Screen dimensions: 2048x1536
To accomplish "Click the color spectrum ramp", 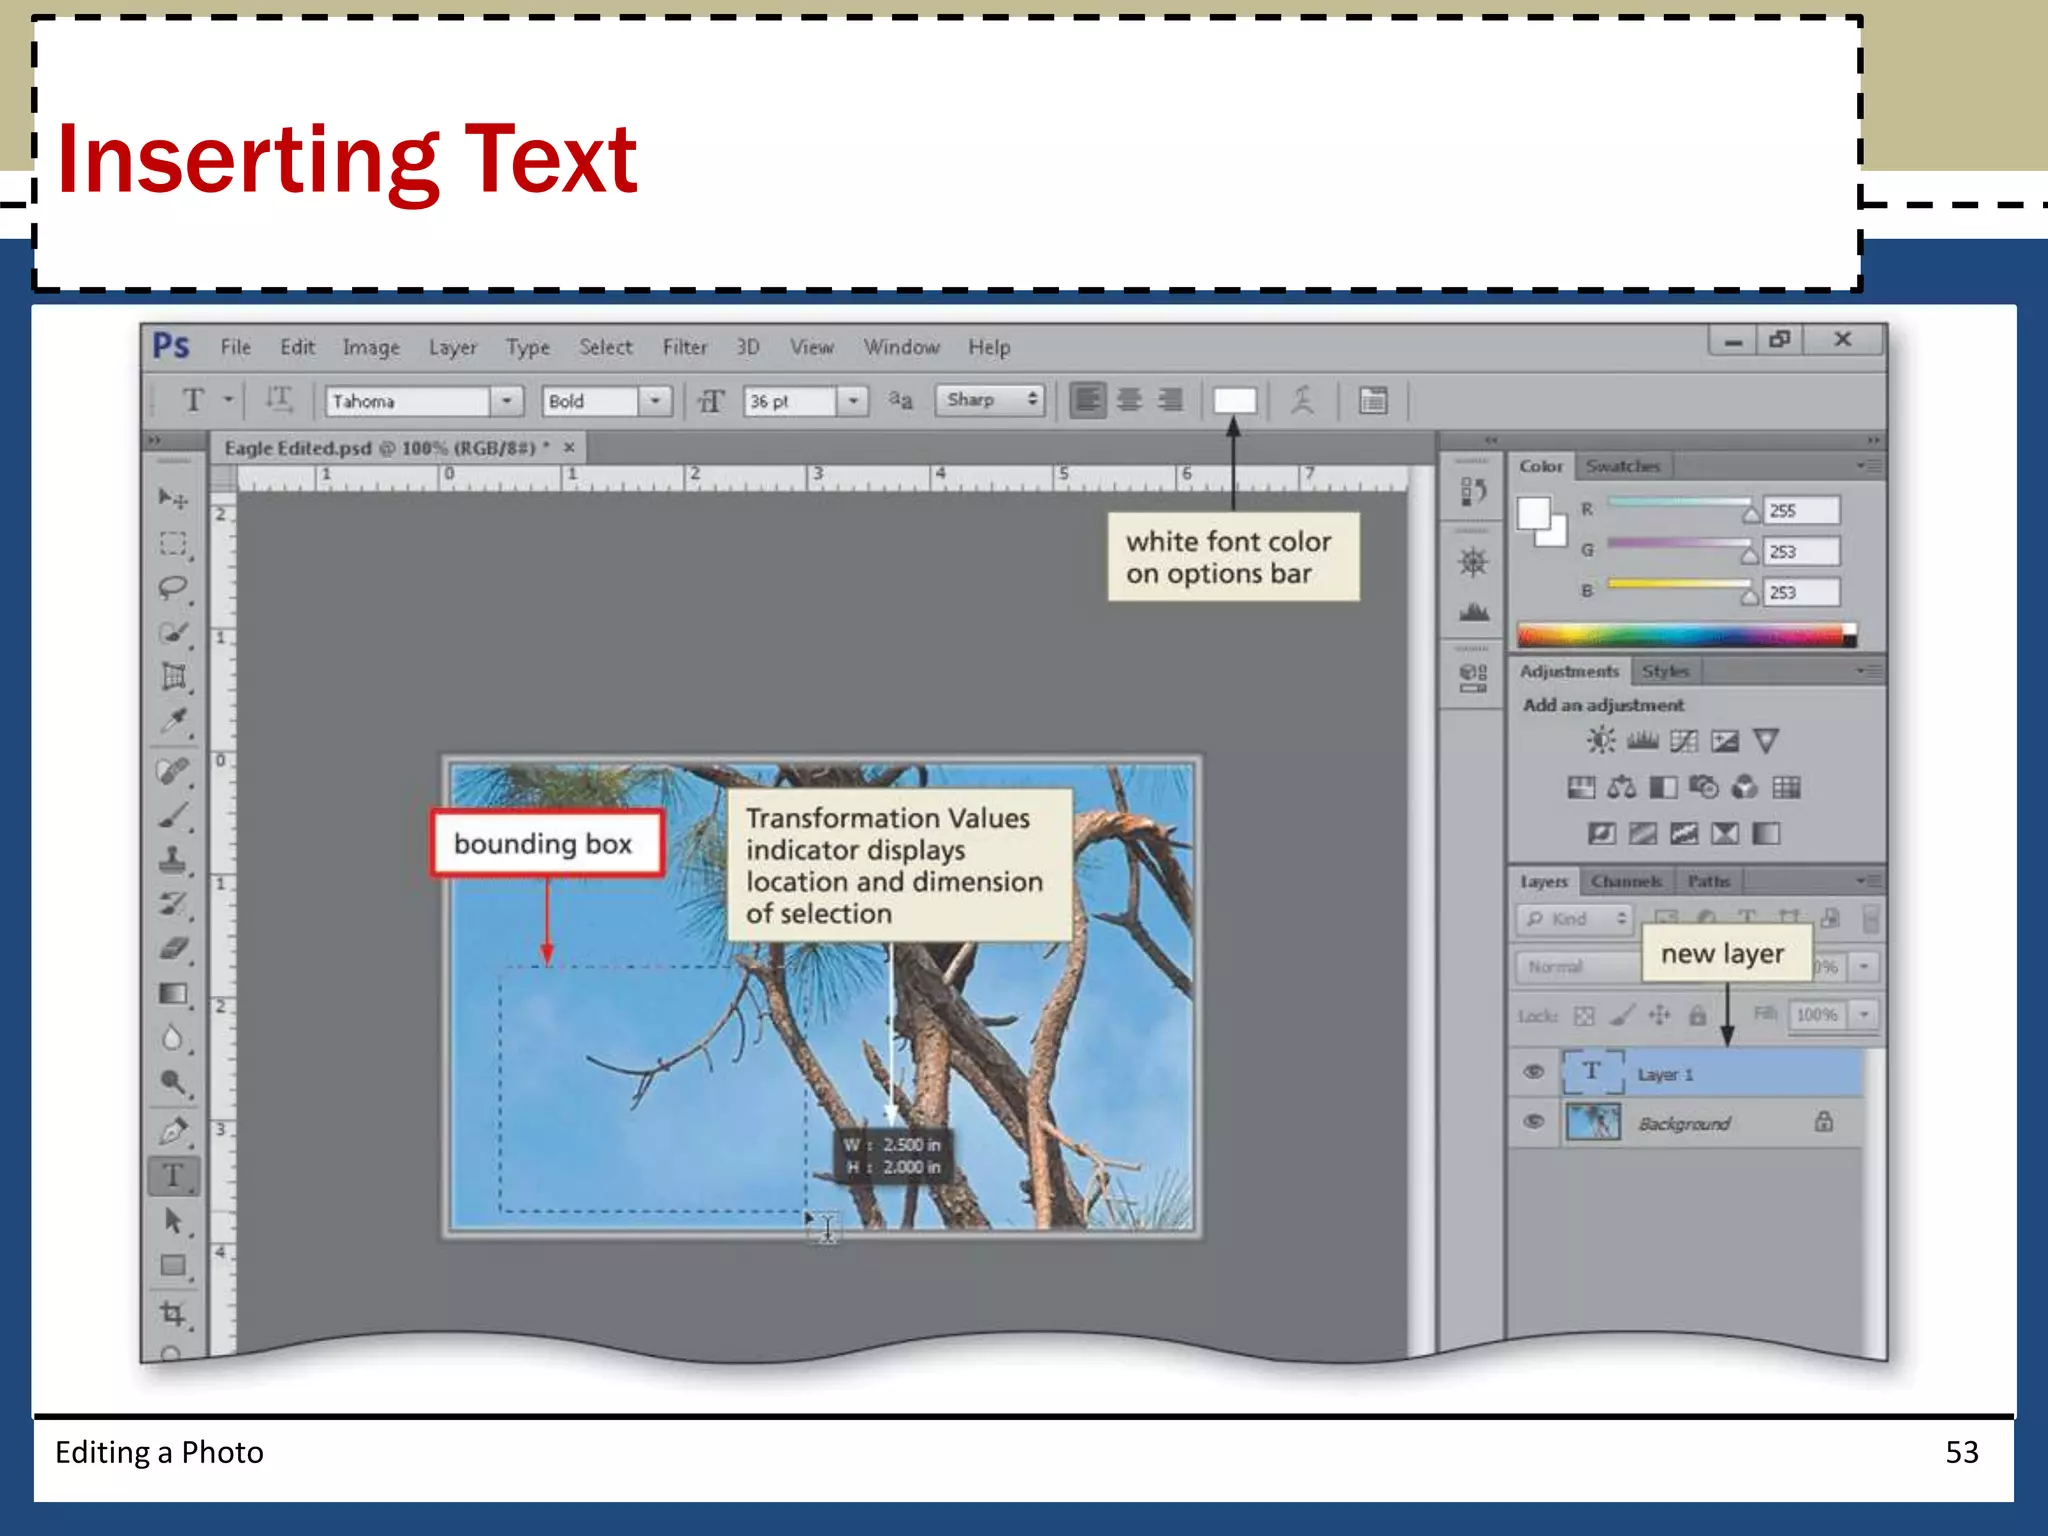I will point(1686,635).
